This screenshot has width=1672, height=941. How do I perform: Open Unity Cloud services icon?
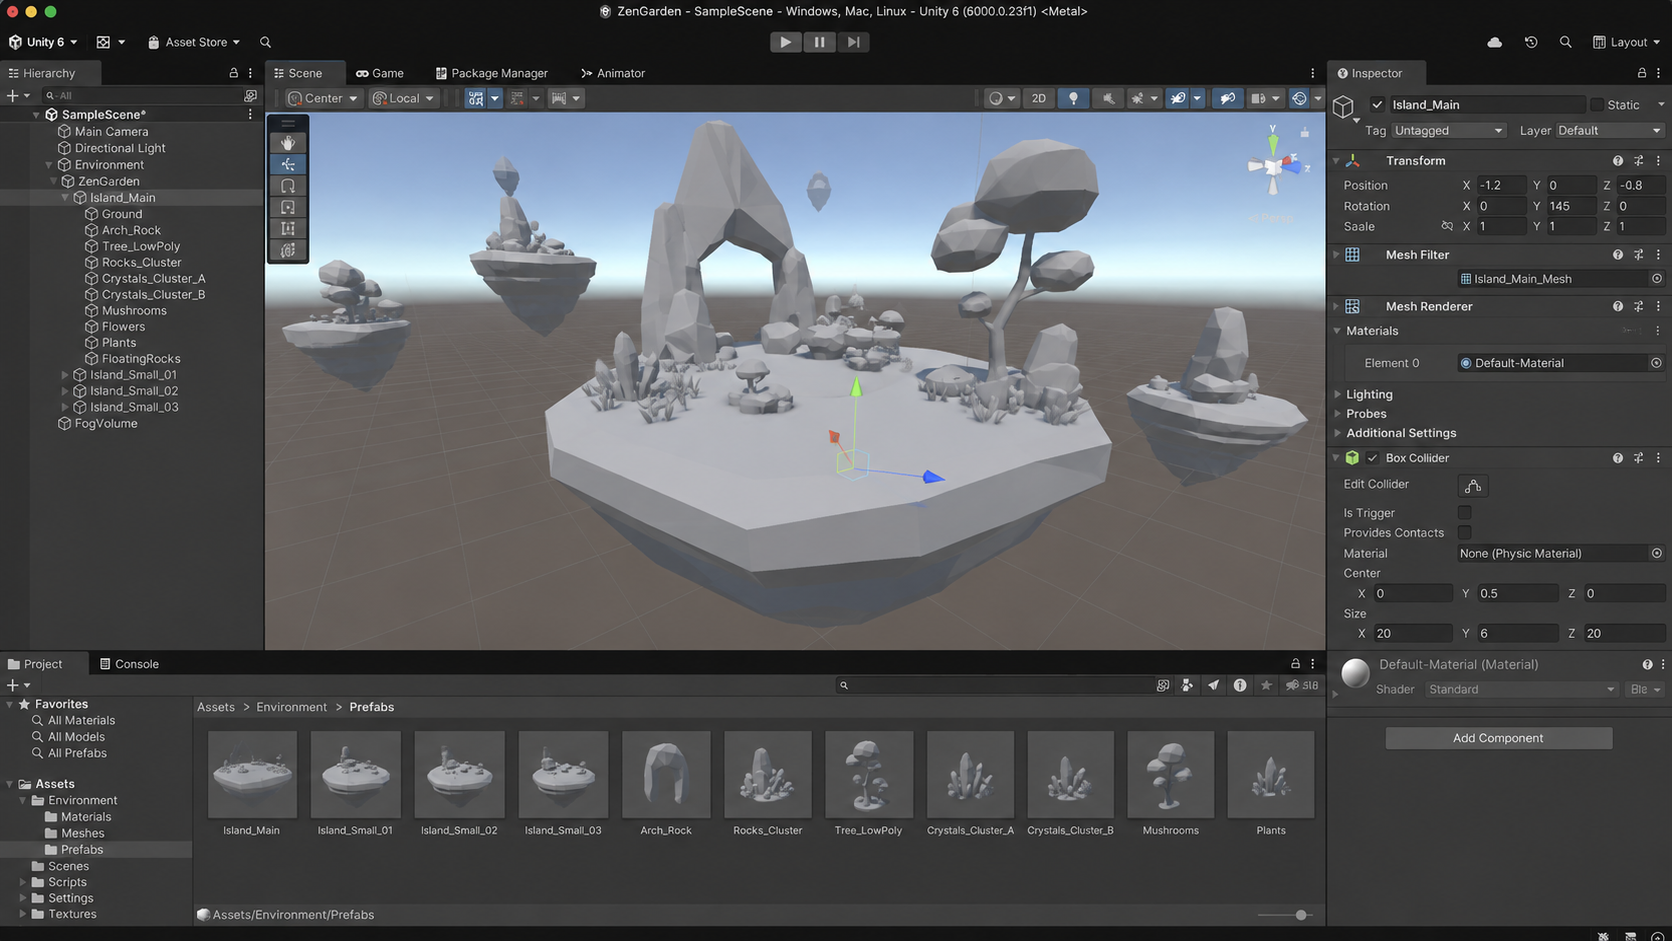(x=1494, y=42)
